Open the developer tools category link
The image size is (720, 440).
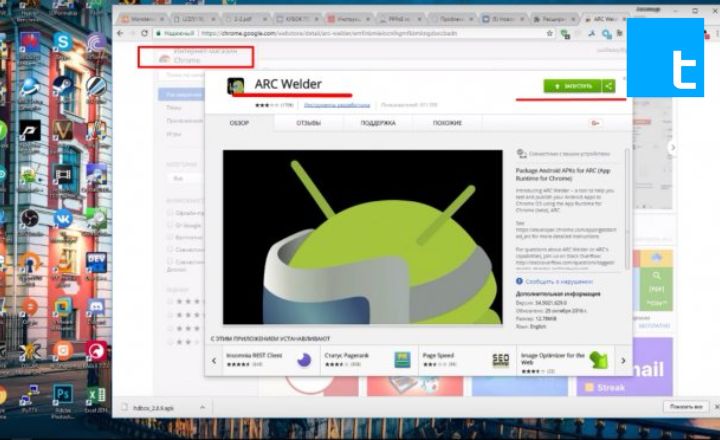pos(337,105)
